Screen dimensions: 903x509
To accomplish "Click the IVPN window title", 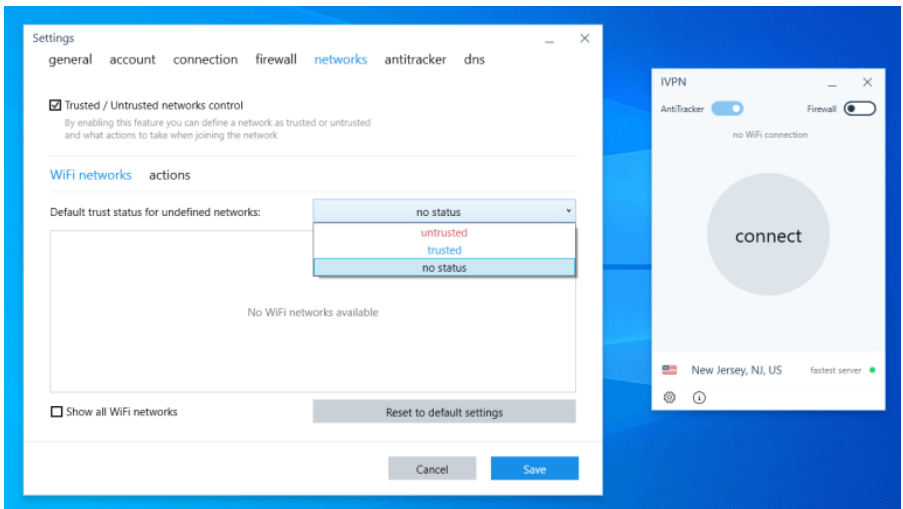I will point(673,82).
